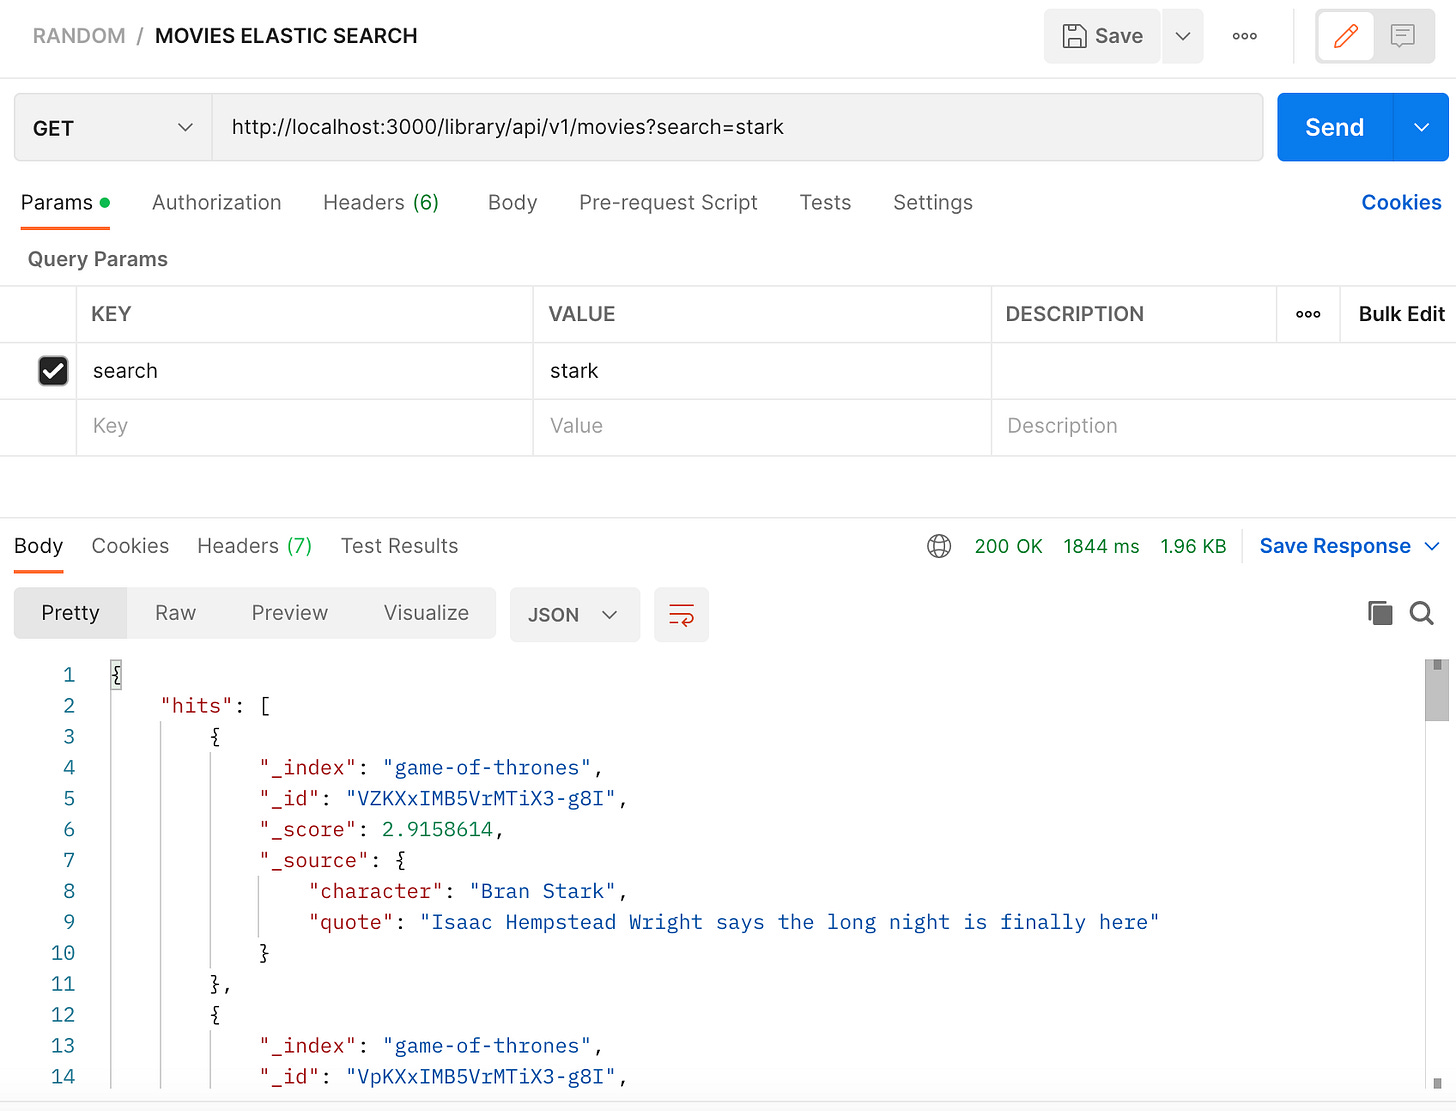Click the empty Value placeholder field
1456x1111 pixels.
[762, 427]
